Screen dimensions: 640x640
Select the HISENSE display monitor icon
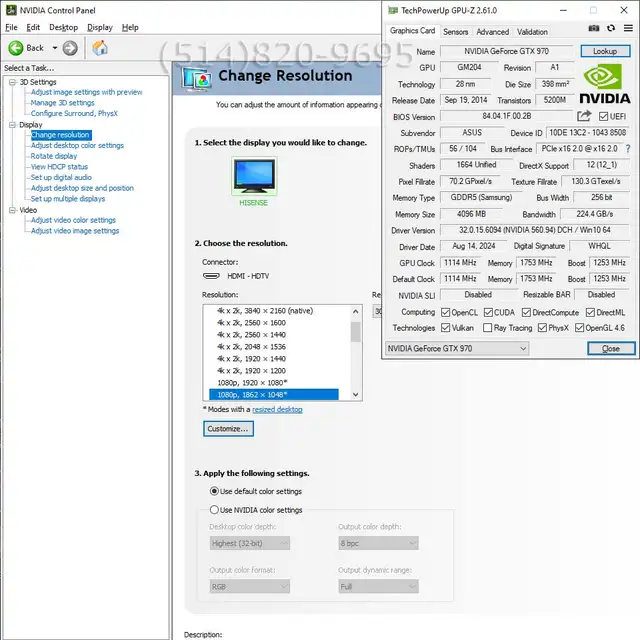point(254,176)
